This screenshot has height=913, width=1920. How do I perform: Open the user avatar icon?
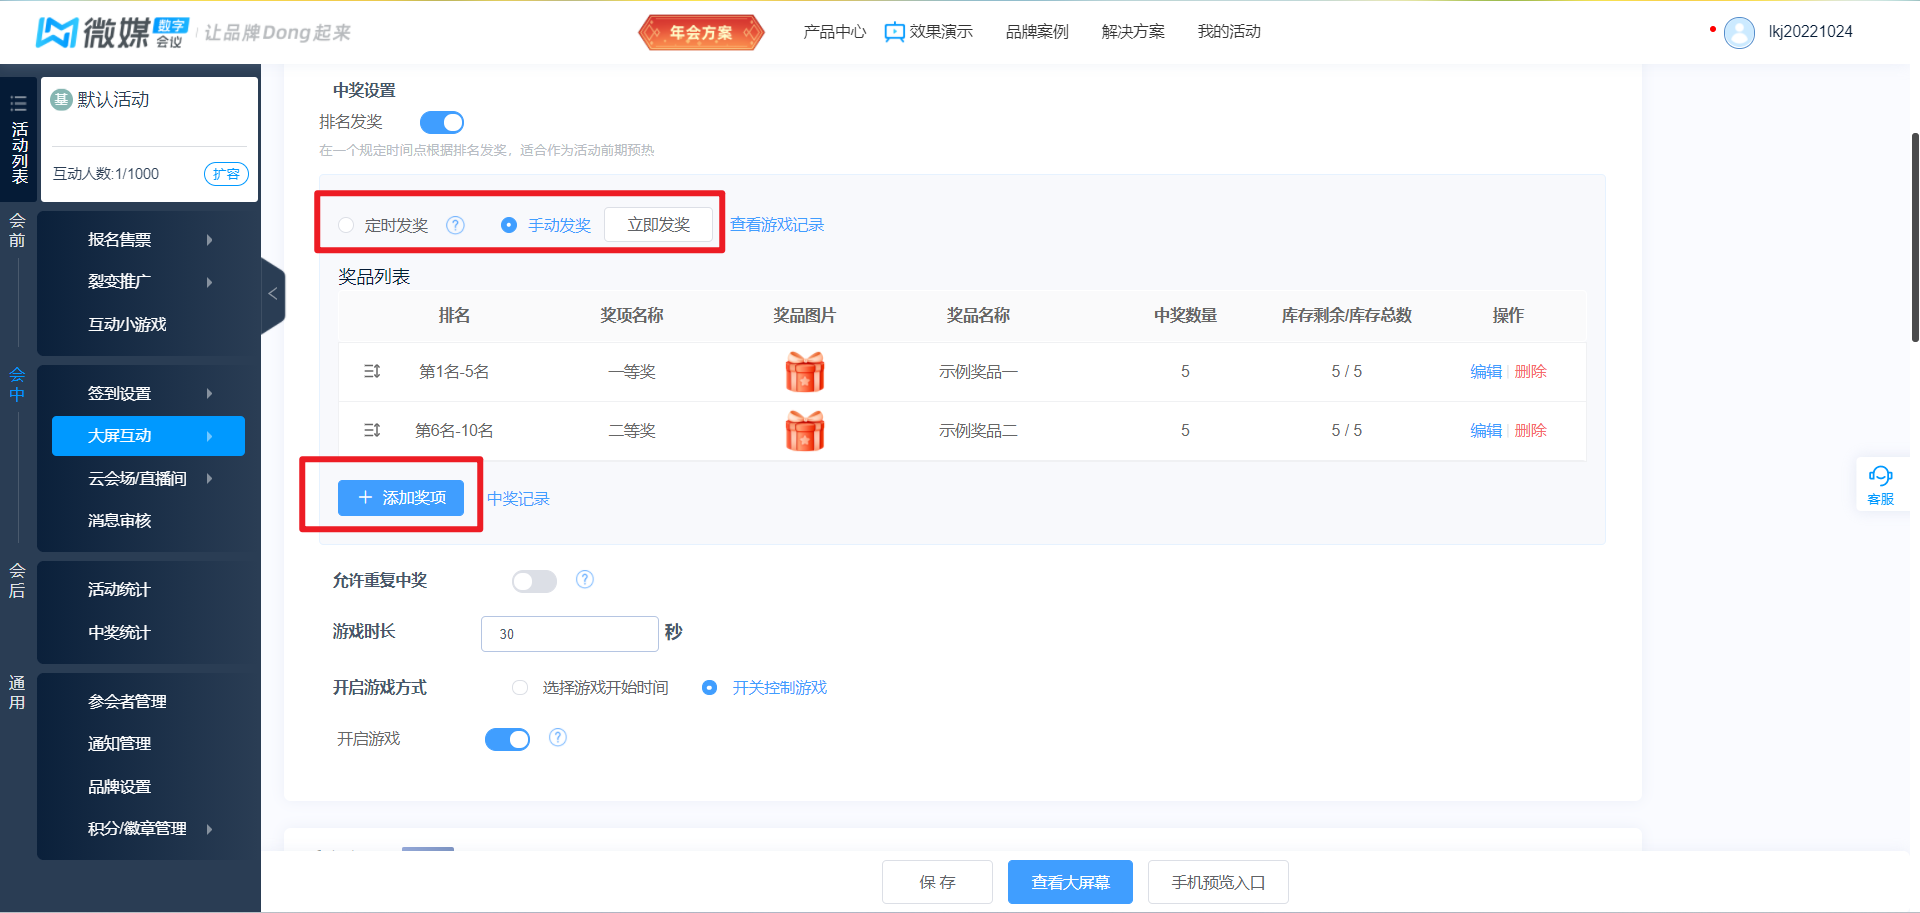tap(1739, 32)
